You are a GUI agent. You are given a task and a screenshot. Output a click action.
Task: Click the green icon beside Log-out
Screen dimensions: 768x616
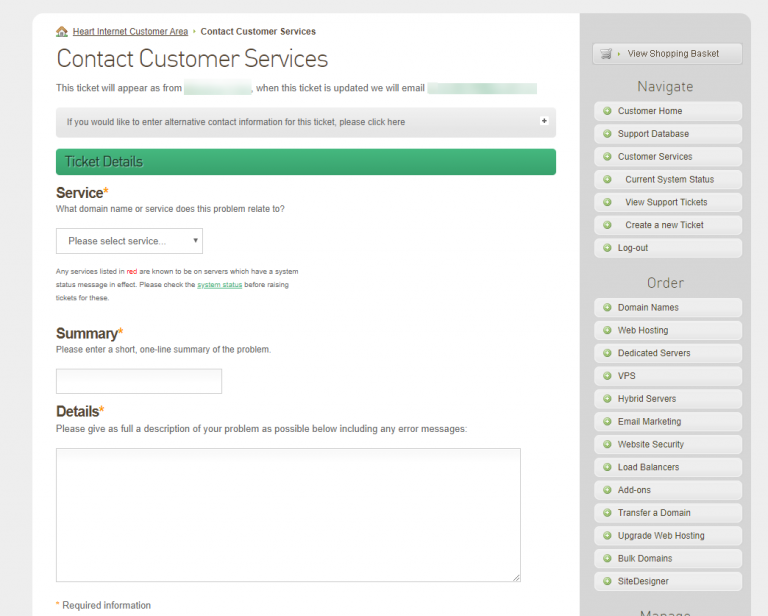point(607,248)
